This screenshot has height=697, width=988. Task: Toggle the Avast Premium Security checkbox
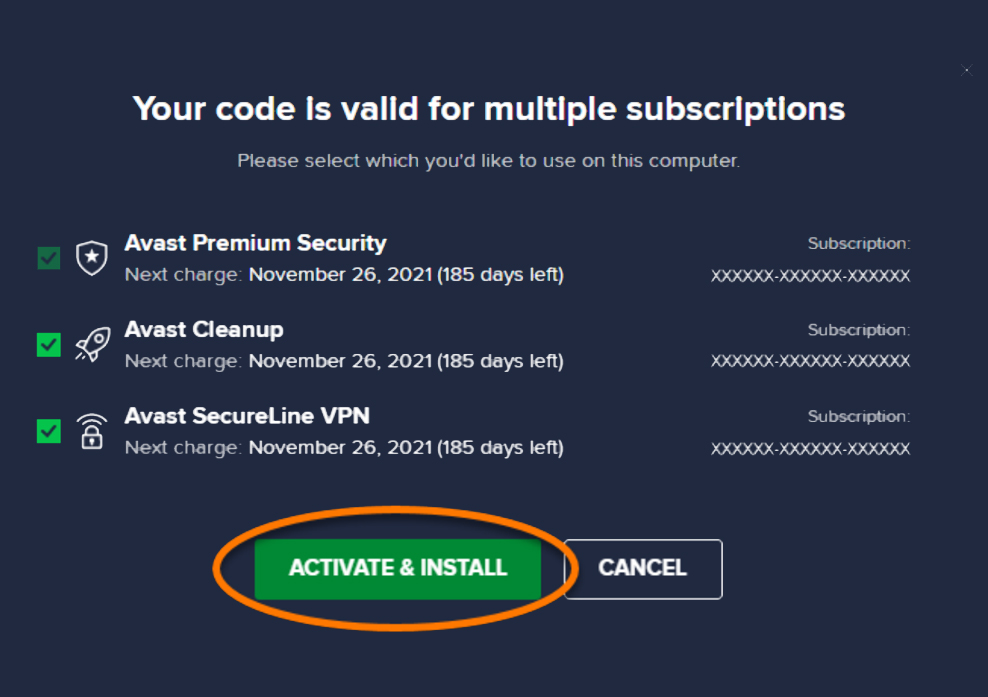(49, 258)
